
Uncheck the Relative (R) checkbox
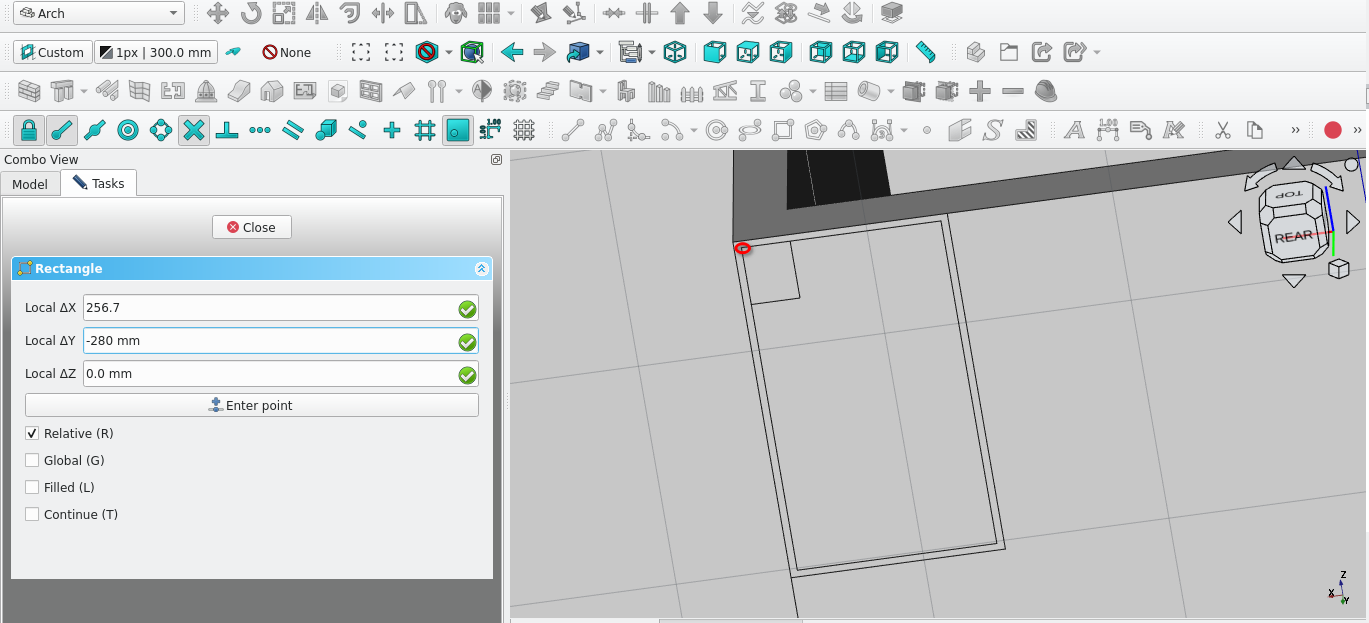[32, 434]
